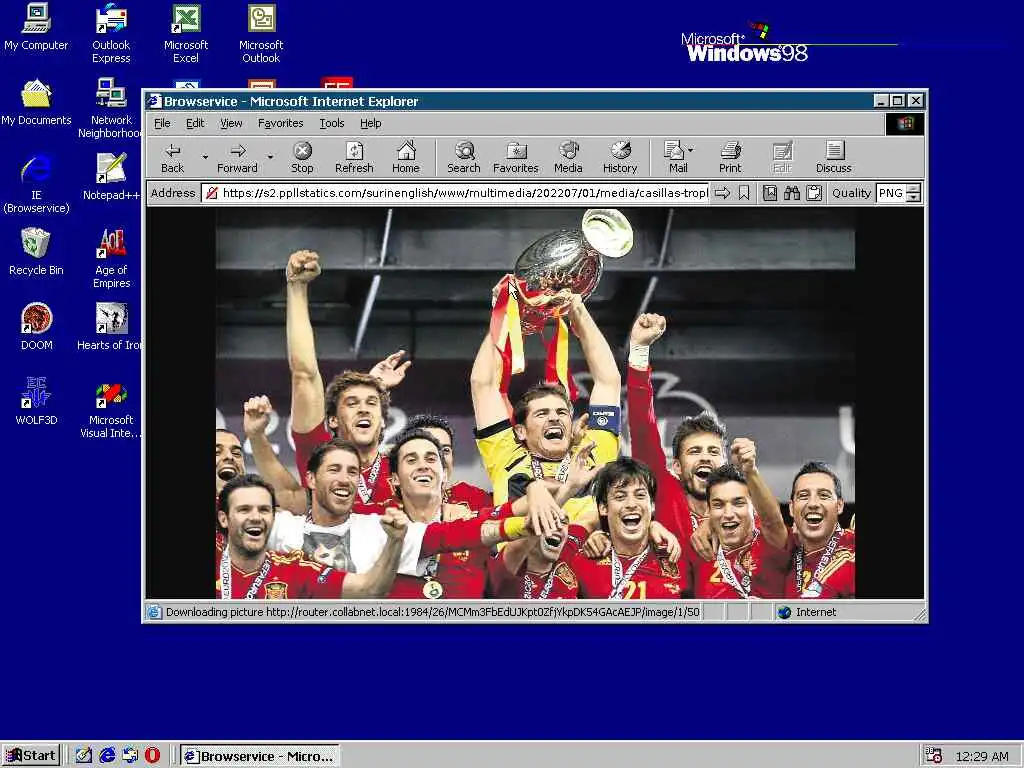Open the Tools menu
Image resolution: width=1024 pixels, height=768 pixels.
[332, 123]
